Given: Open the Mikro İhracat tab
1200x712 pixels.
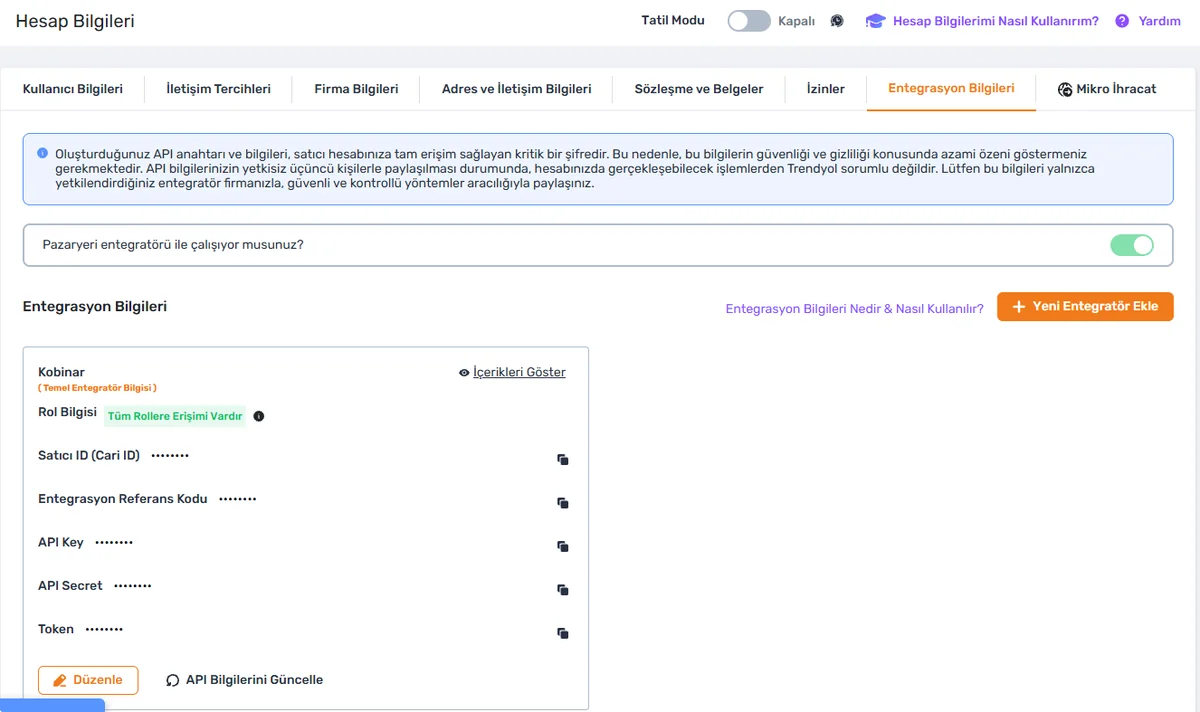Looking at the screenshot, I should click(x=1107, y=89).
